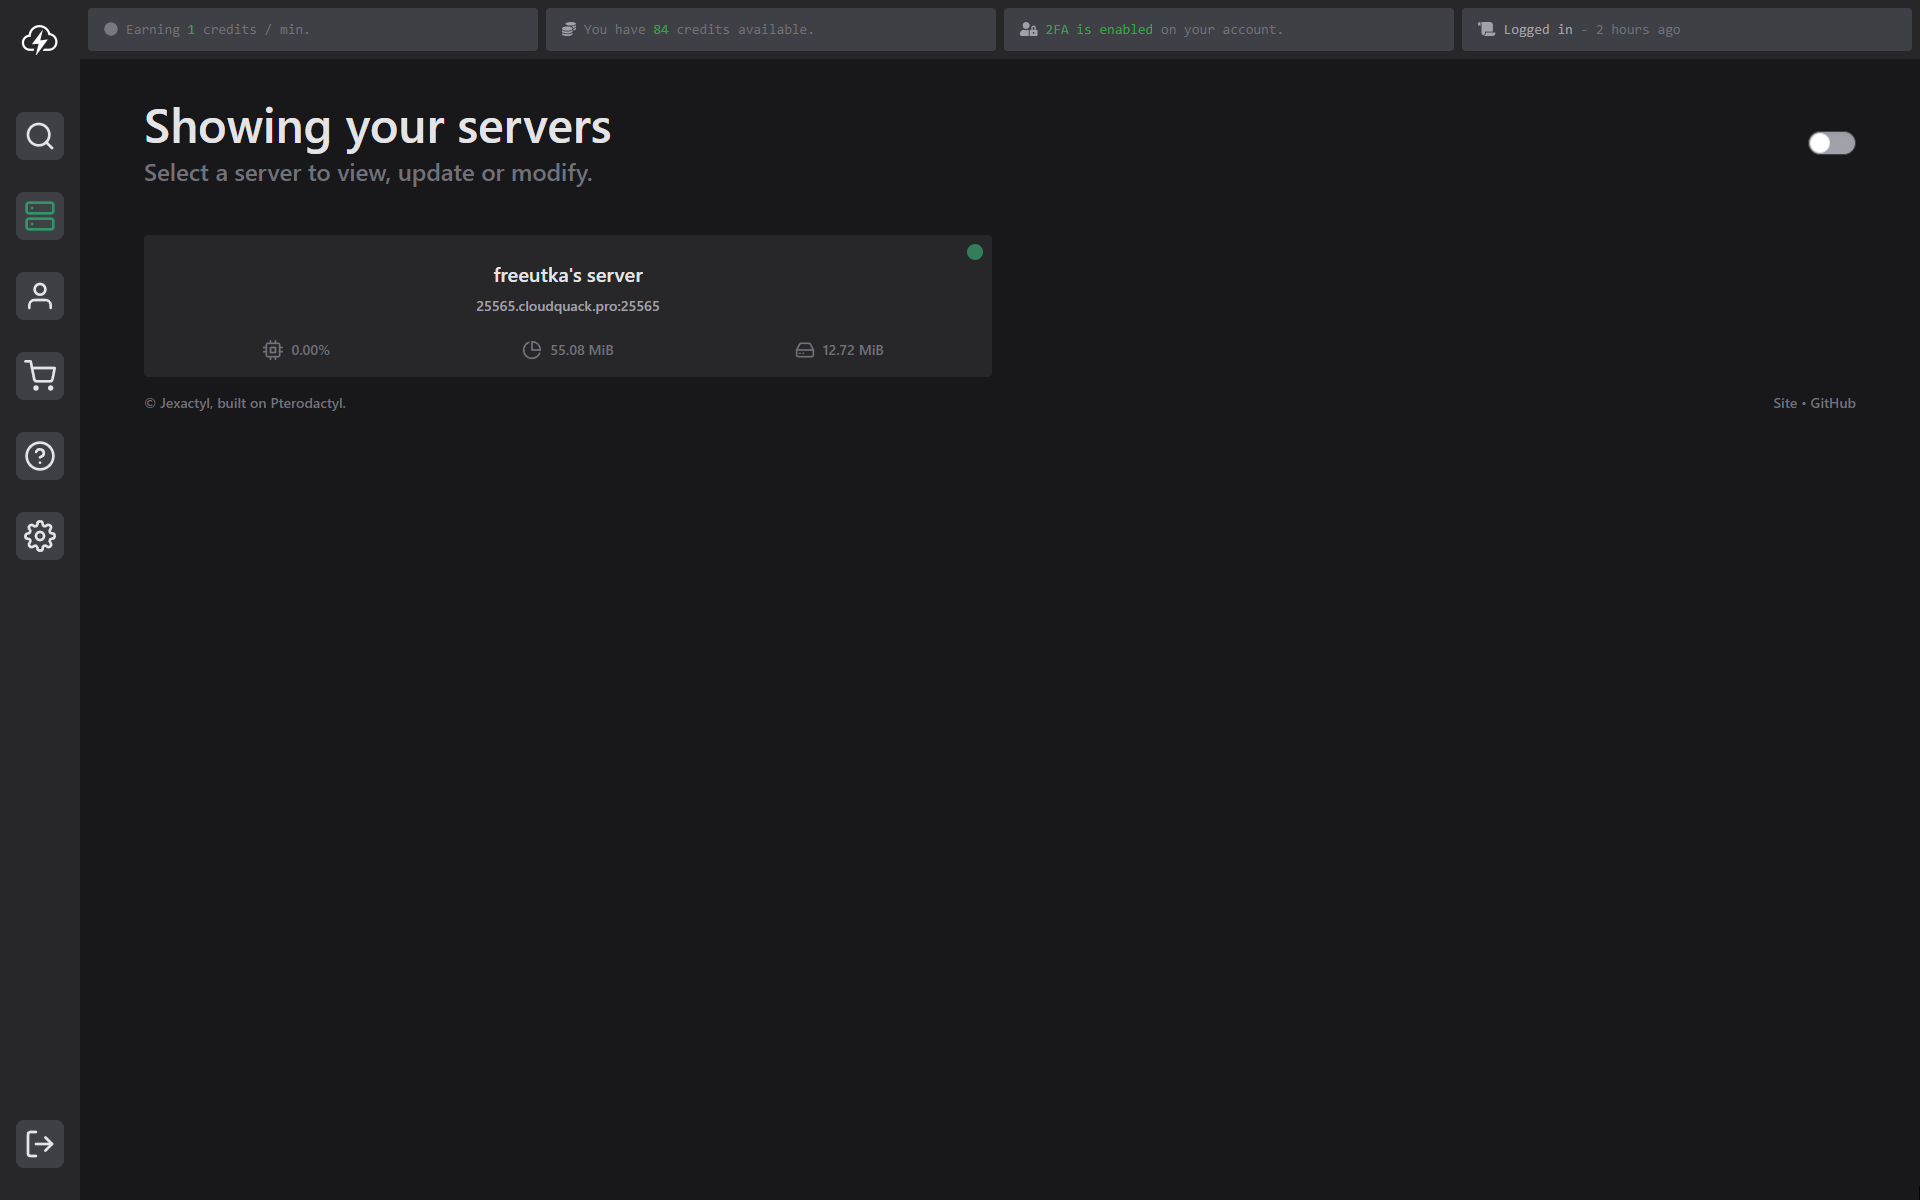Open the GitHub footer link
The width and height of the screenshot is (1920, 1200).
coord(1833,403)
